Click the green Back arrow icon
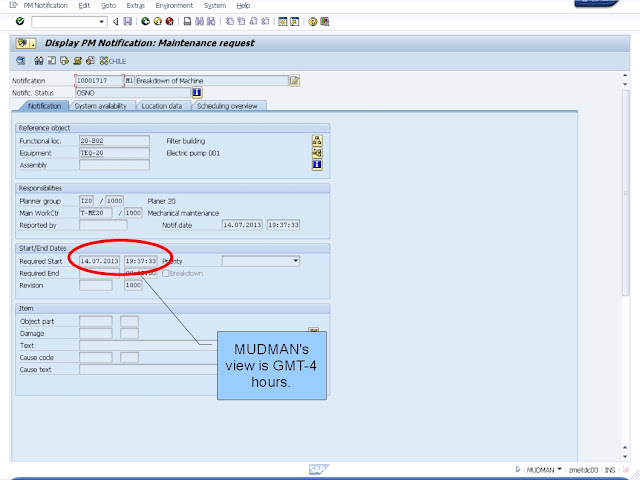This screenshot has height=480, width=640. tap(145, 21)
